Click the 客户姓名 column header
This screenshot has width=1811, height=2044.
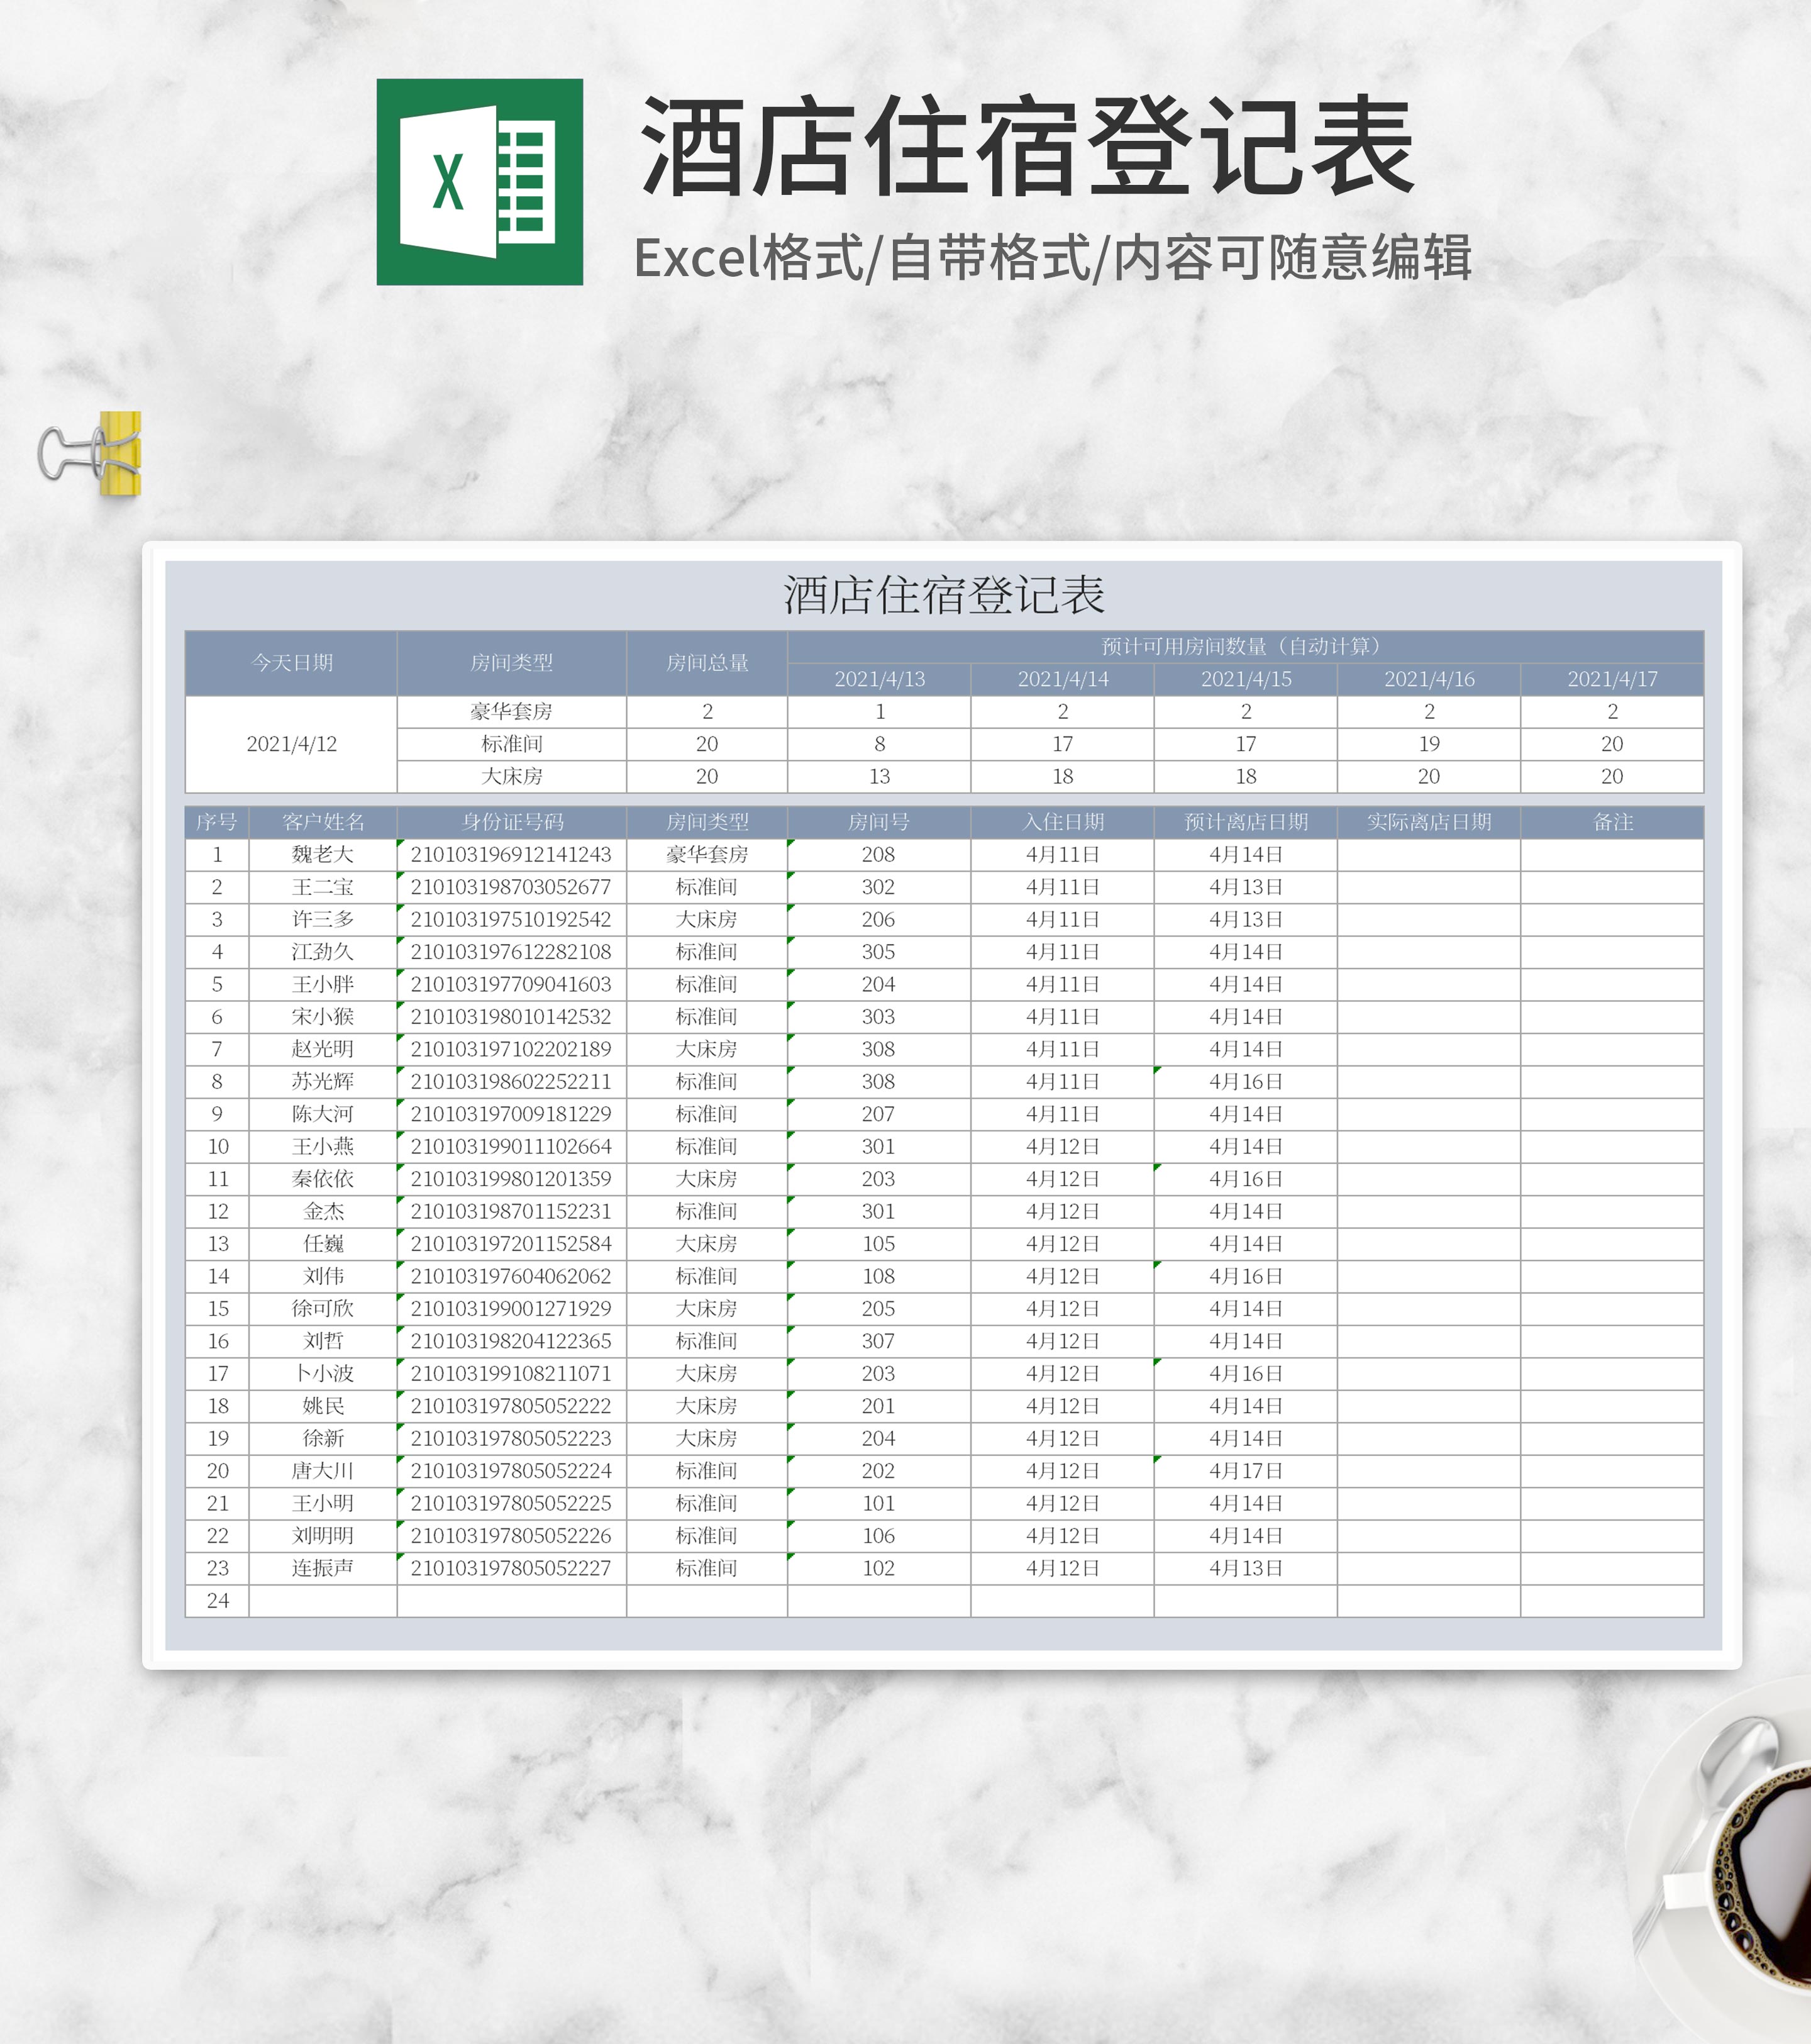click(323, 822)
